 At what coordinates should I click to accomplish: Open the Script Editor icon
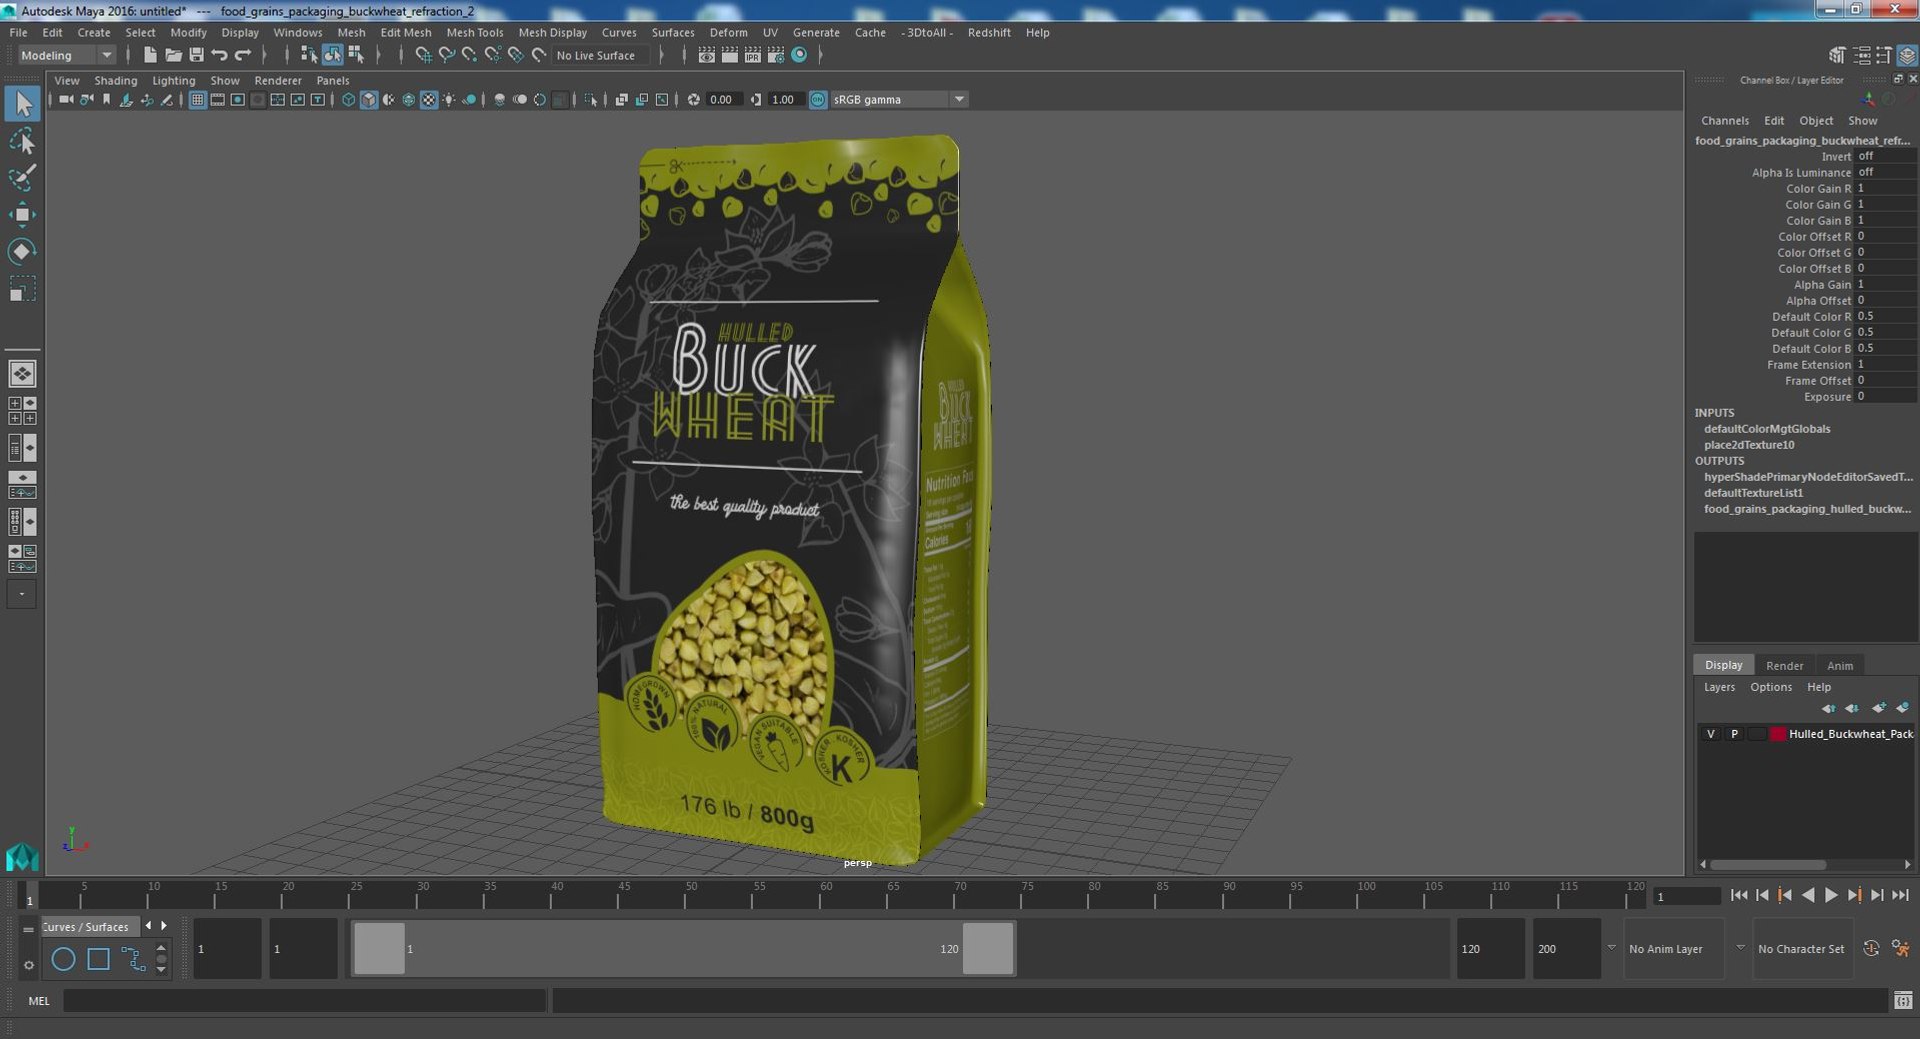point(1902,1000)
